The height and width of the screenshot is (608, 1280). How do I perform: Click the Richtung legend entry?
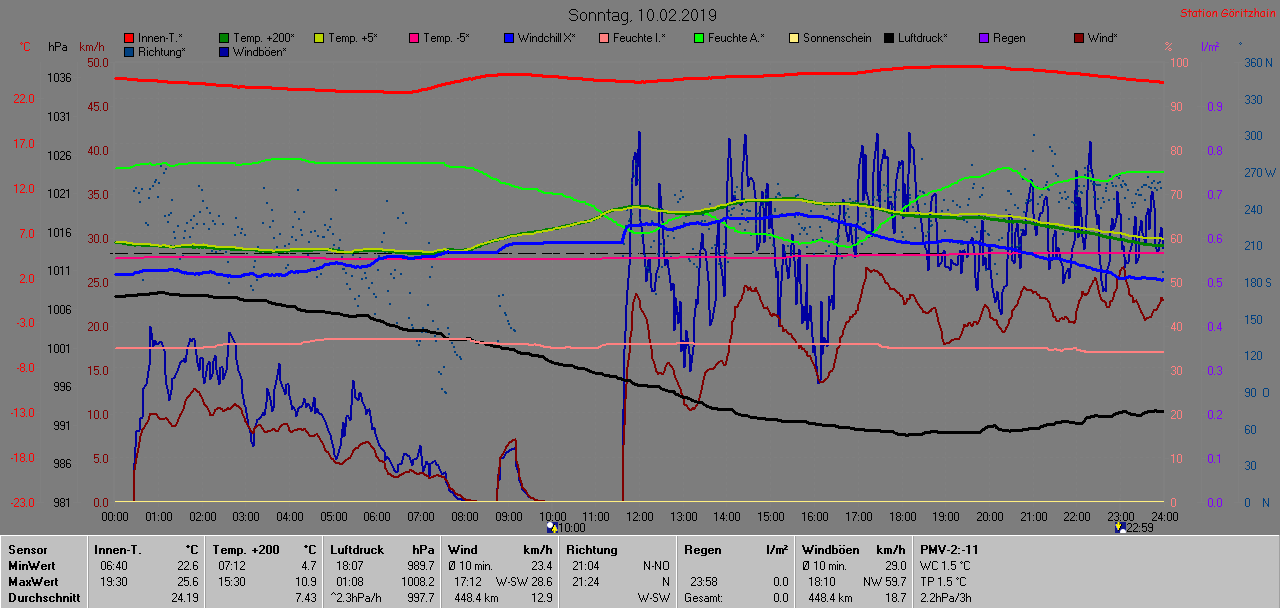tap(161, 51)
